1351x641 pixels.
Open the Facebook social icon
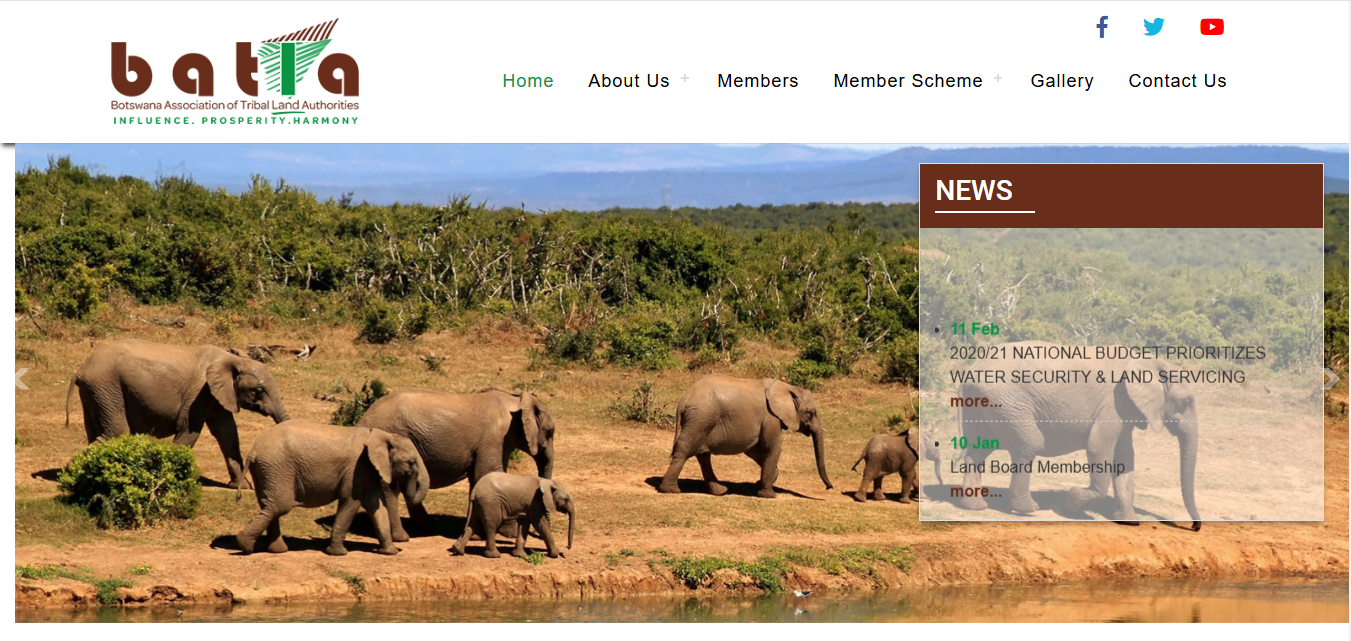click(1102, 27)
